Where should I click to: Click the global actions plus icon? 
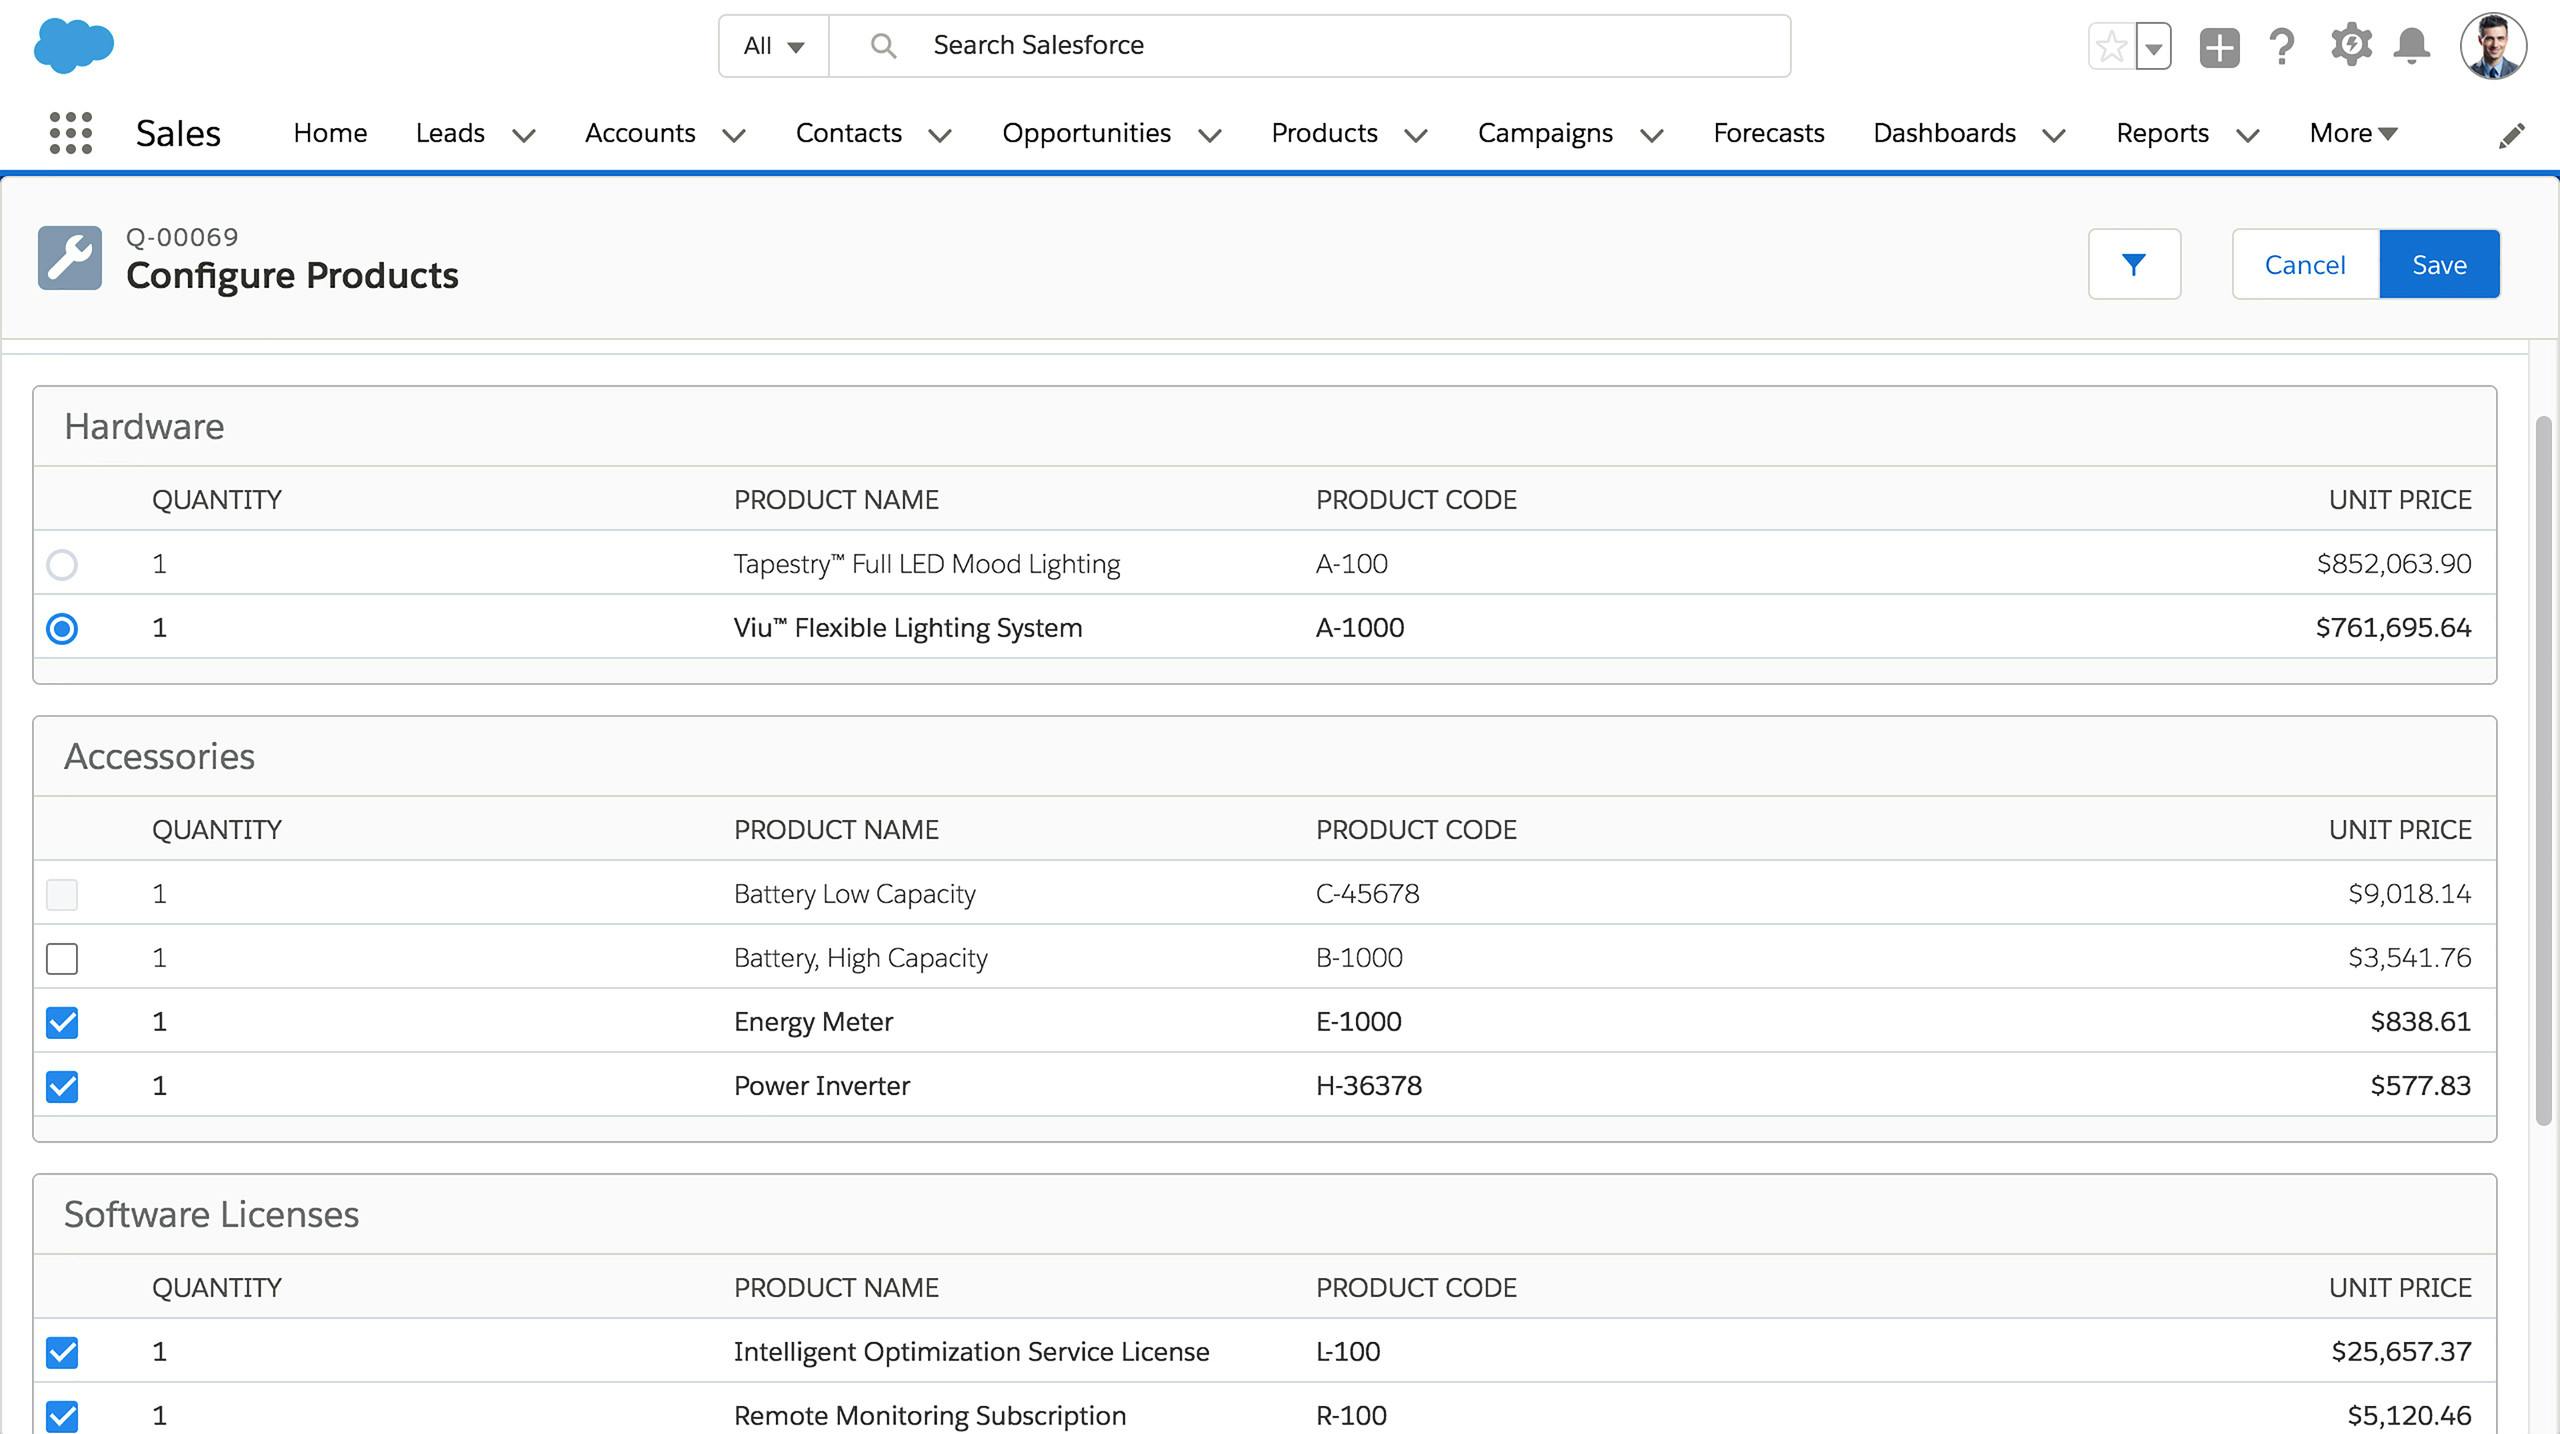coord(2219,47)
